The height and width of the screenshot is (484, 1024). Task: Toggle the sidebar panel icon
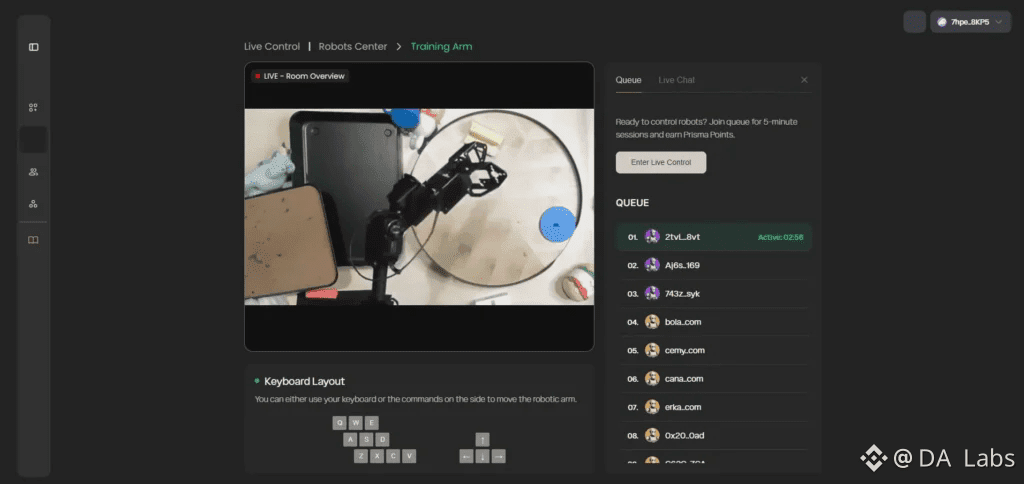(x=33, y=47)
